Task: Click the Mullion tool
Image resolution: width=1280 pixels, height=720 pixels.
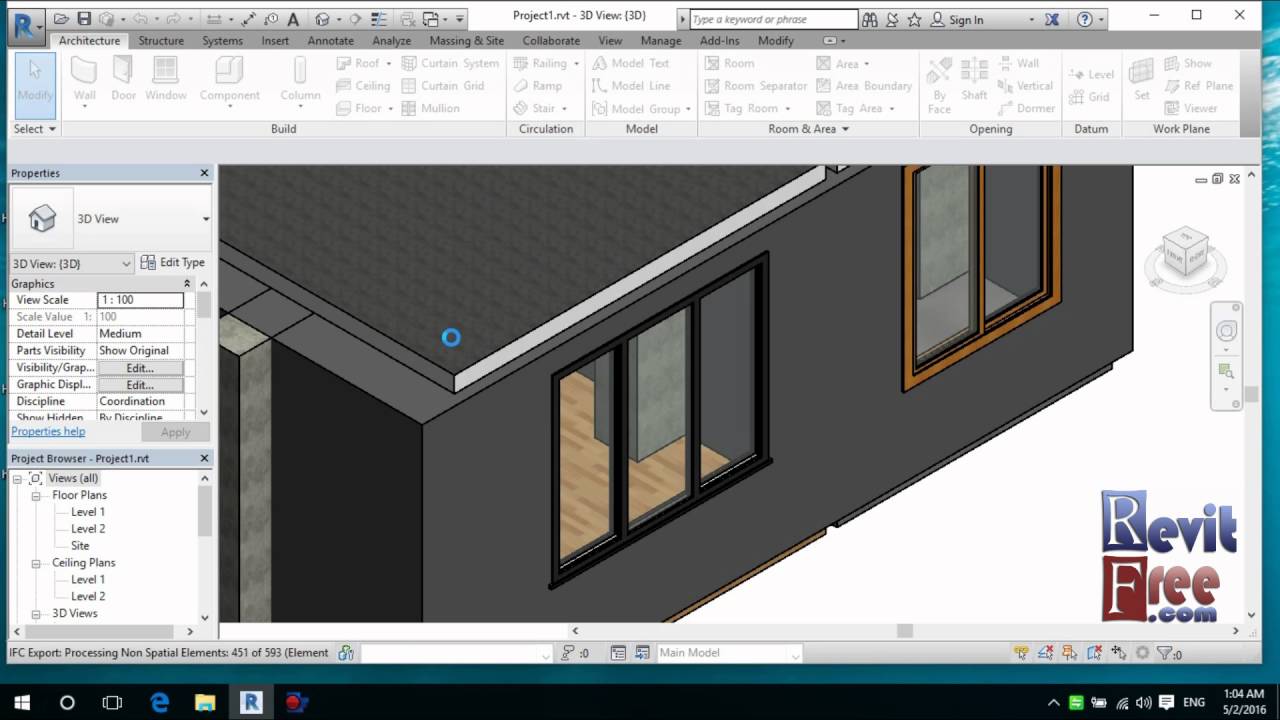Action: click(x=431, y=108)
